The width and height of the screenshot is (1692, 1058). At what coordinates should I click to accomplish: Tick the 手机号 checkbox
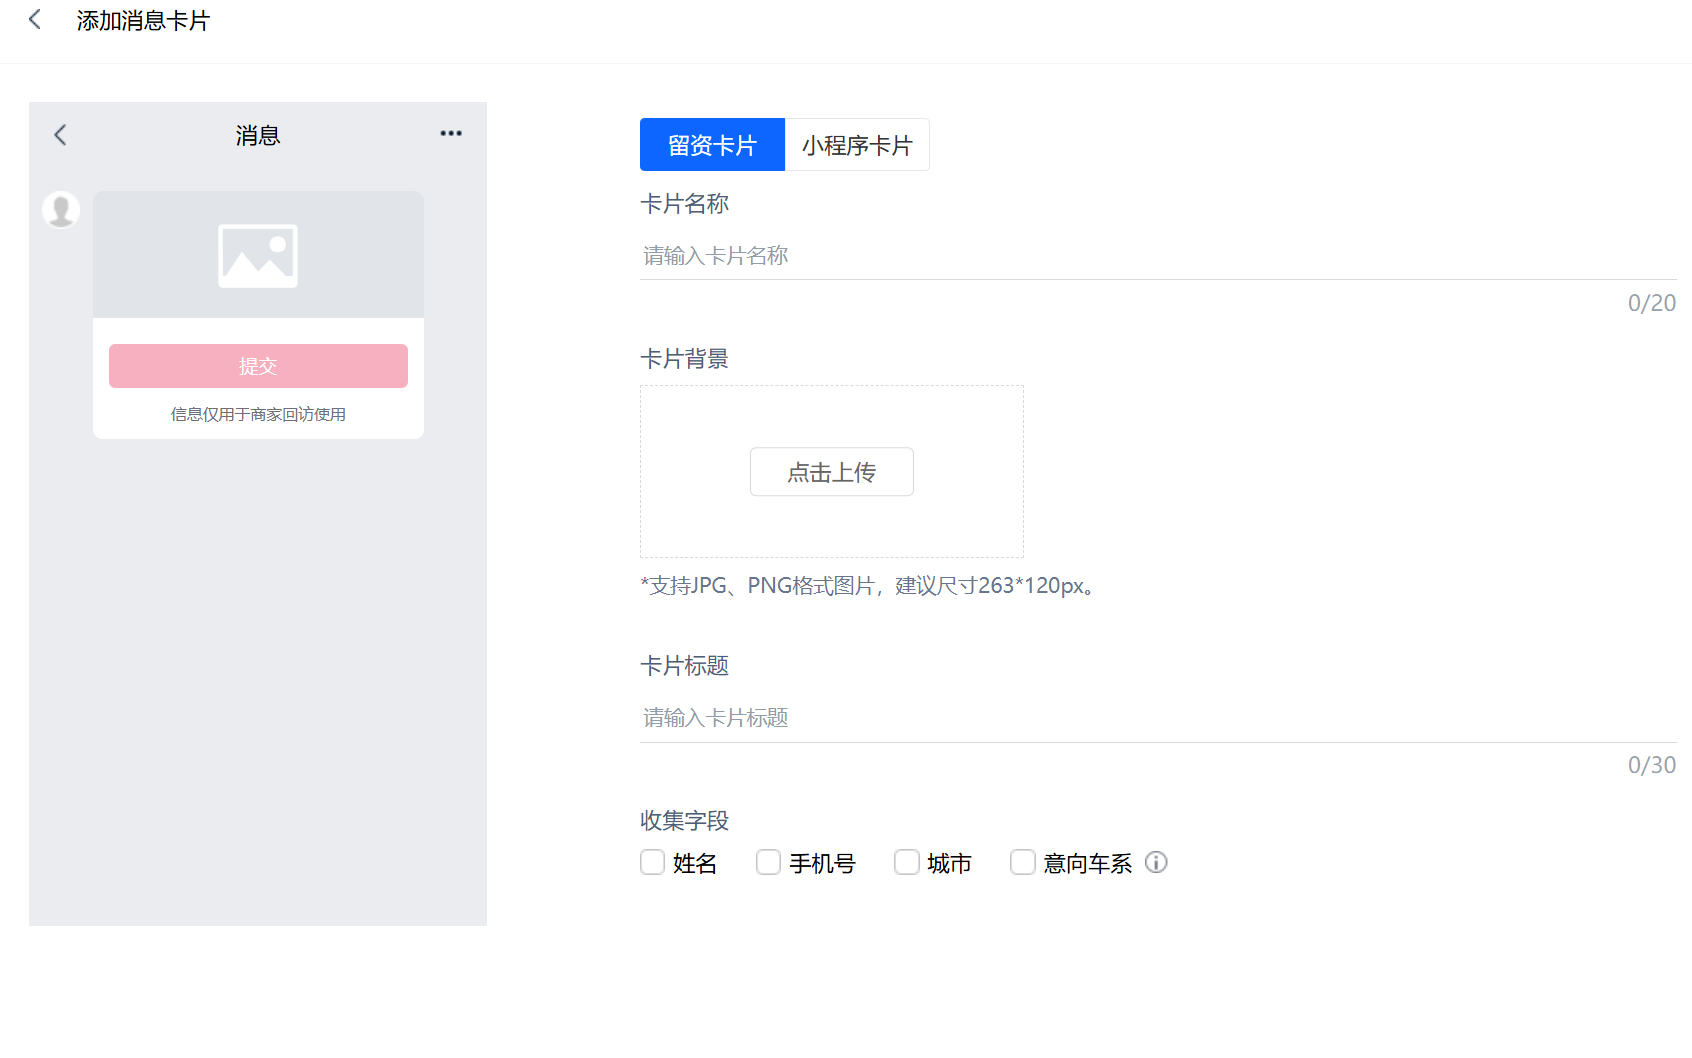click(769, 862)
